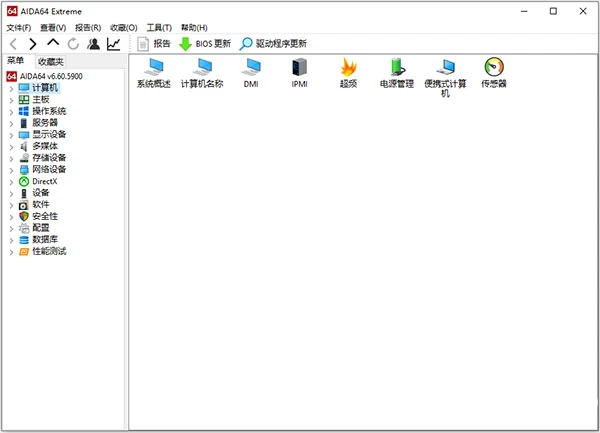The image size is (600, 433).
Task: Click the 报告 report button
Action: pyautogui.click(x=153, y=44)
